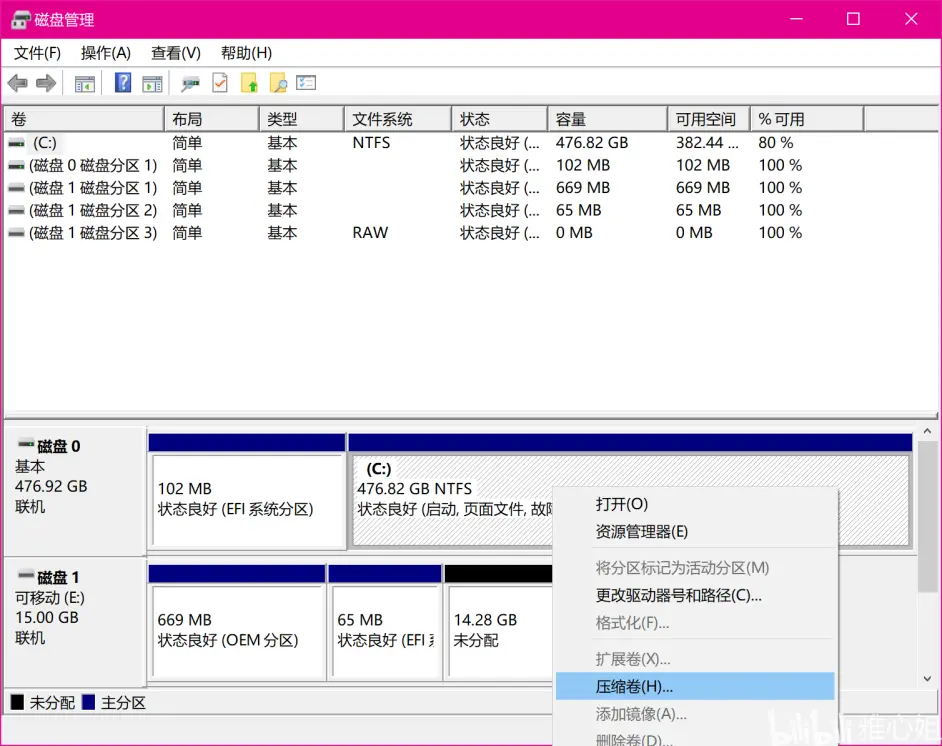This screenshot has width=942, height=746.
Task: Sort by the 可用空间 column header
Action: pos(709,119)
